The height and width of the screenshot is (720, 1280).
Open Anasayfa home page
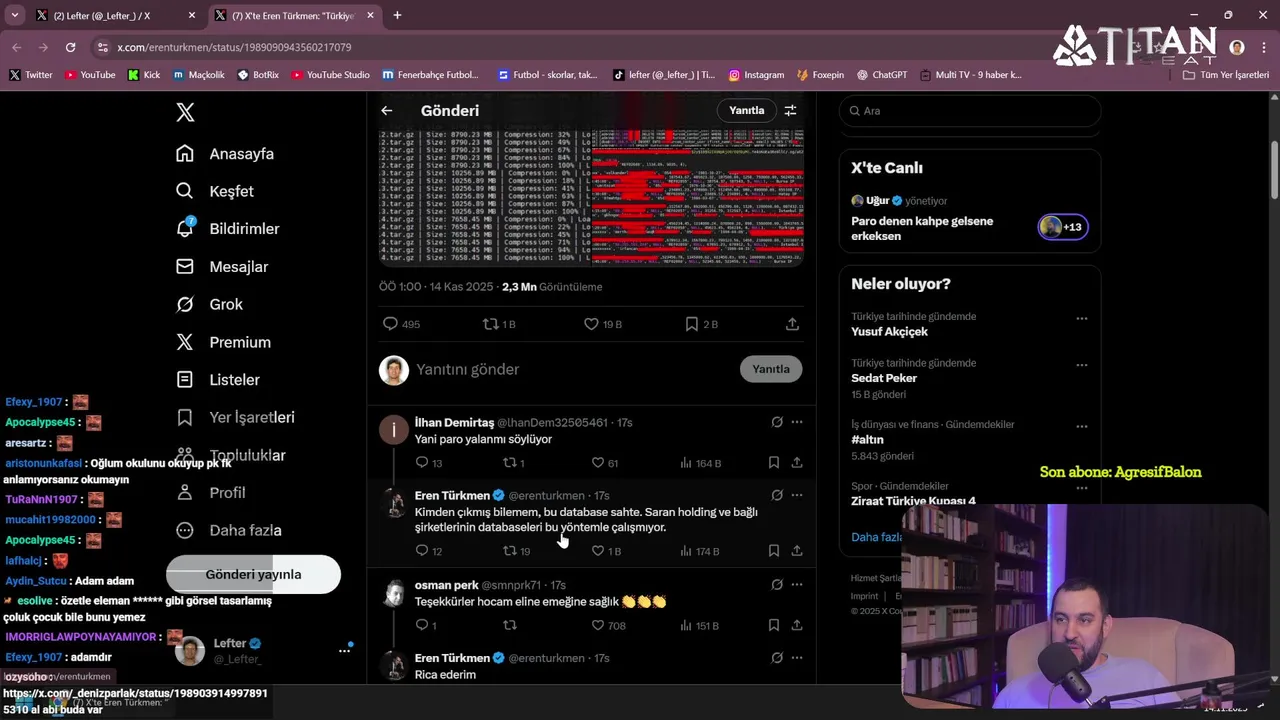pos(225,154)
